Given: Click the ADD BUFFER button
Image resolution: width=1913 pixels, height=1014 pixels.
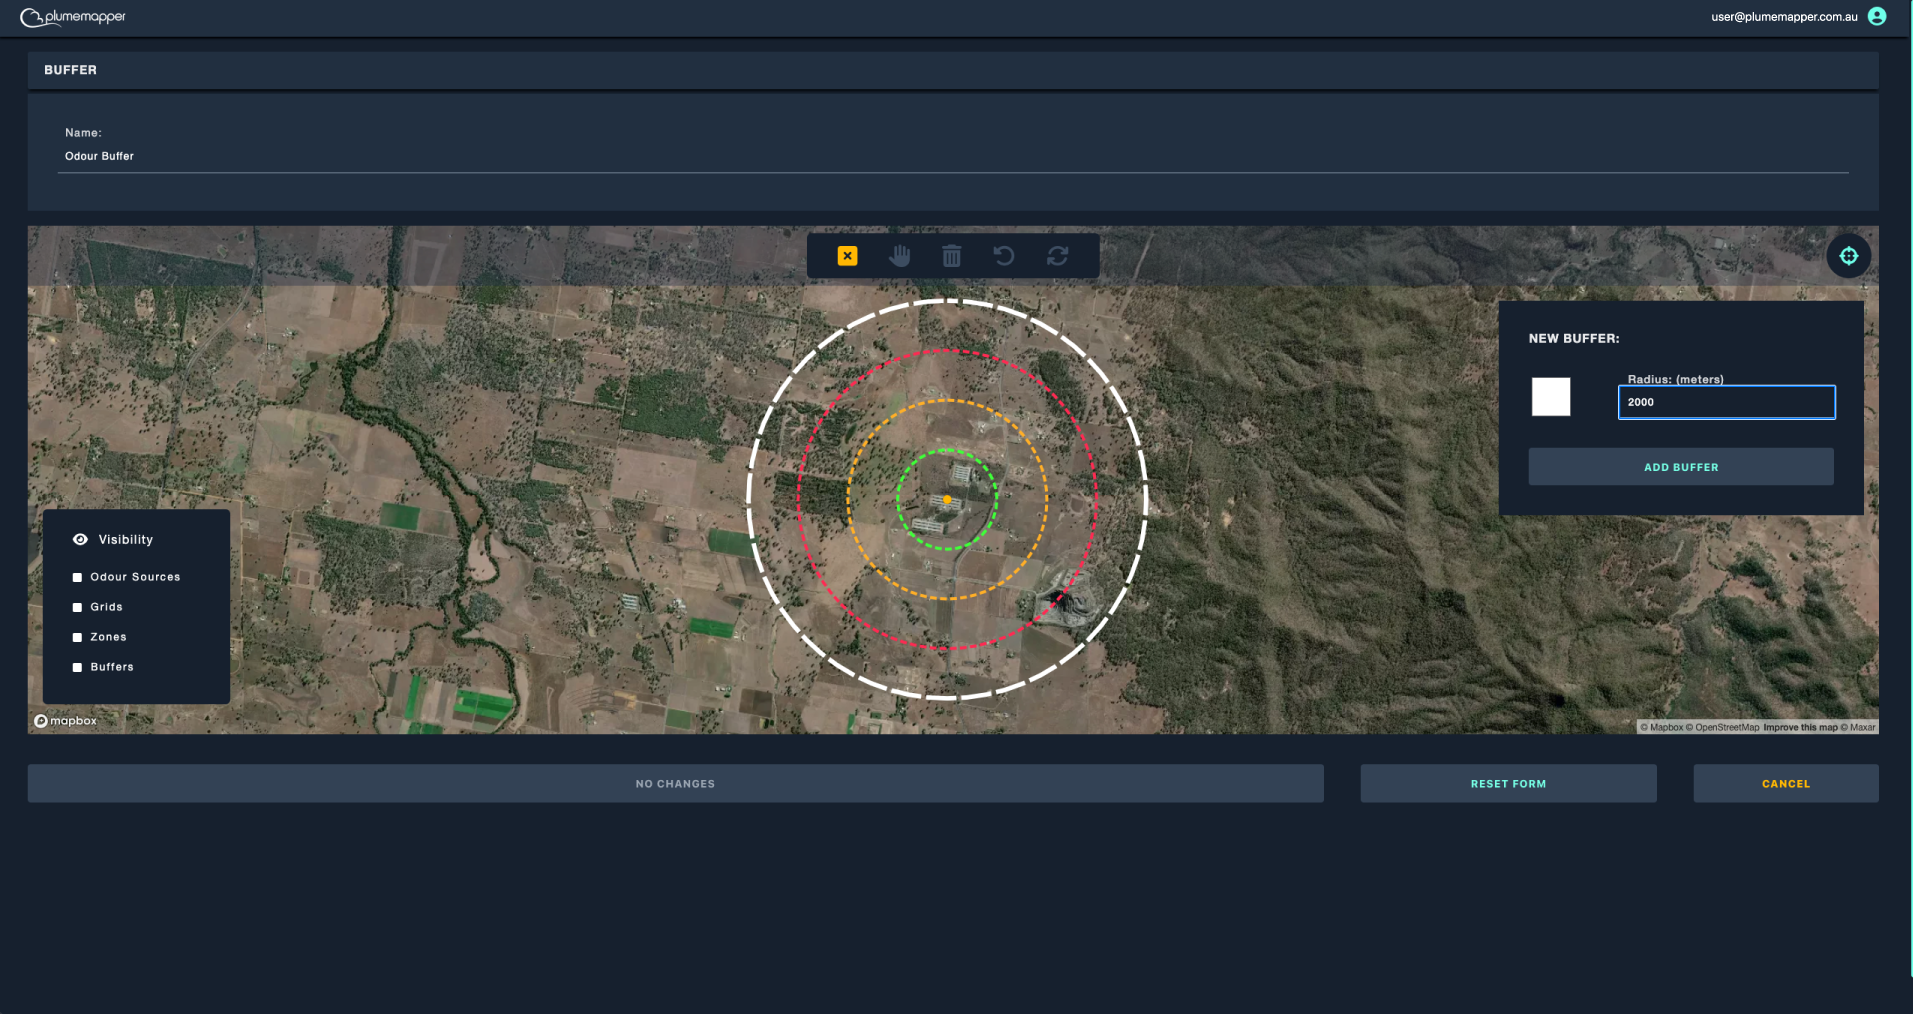Looking at the screenshot, I should tap(1681, 467).
